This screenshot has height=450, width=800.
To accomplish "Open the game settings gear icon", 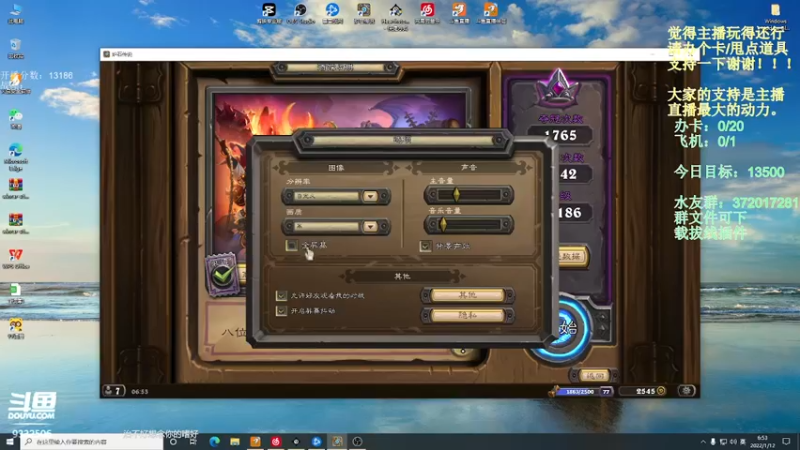I will 686,391.
